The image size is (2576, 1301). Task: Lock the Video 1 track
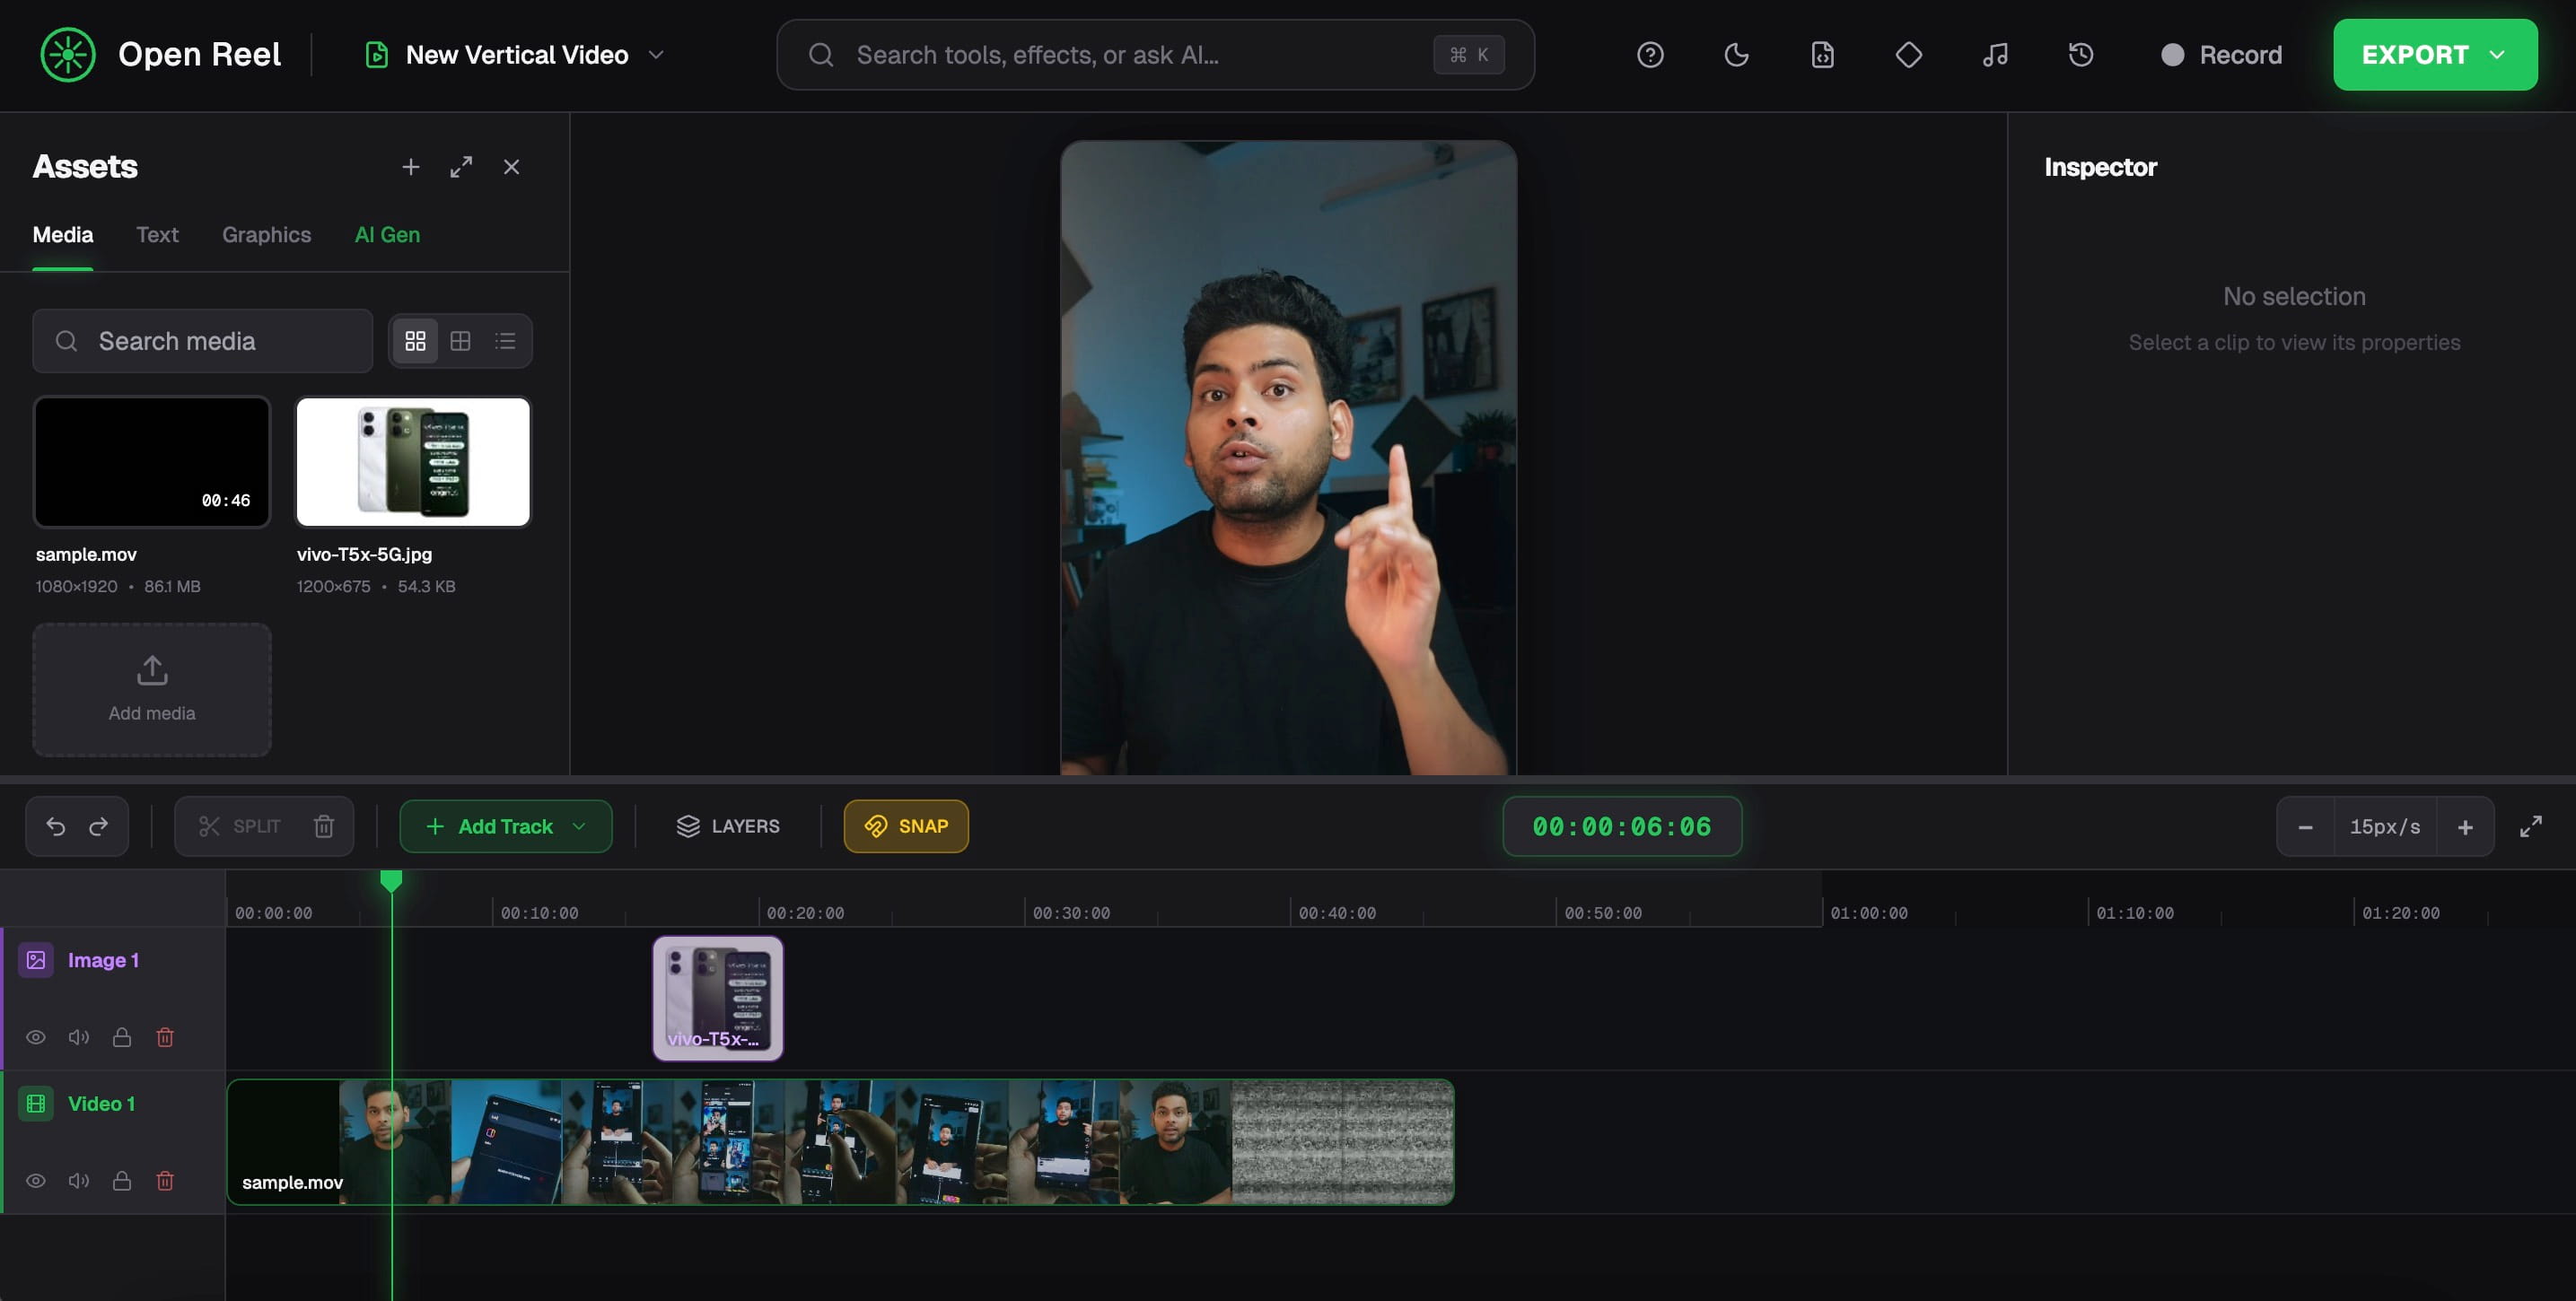click(122, 1180)
